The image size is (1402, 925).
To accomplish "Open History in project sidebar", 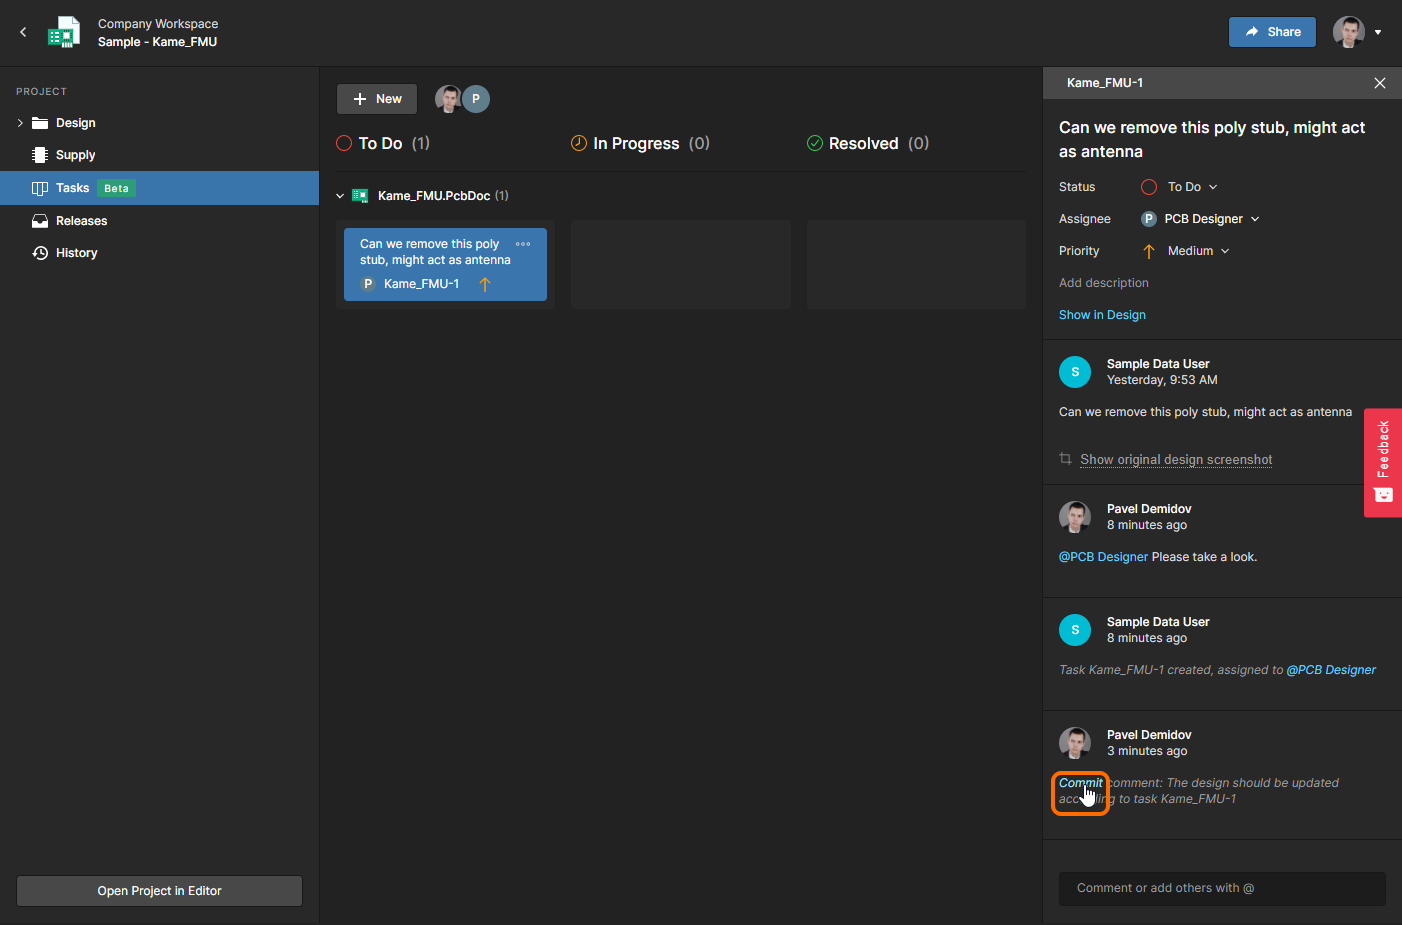I will point(76,253).
